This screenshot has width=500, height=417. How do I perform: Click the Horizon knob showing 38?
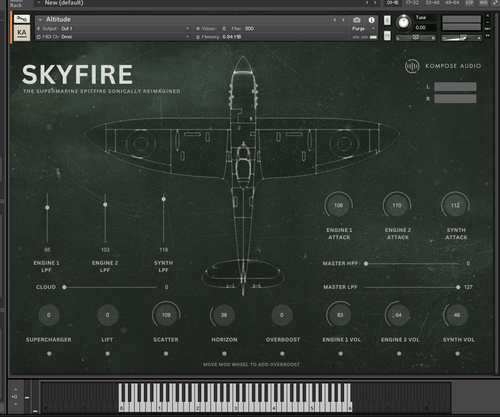(224, 315)
